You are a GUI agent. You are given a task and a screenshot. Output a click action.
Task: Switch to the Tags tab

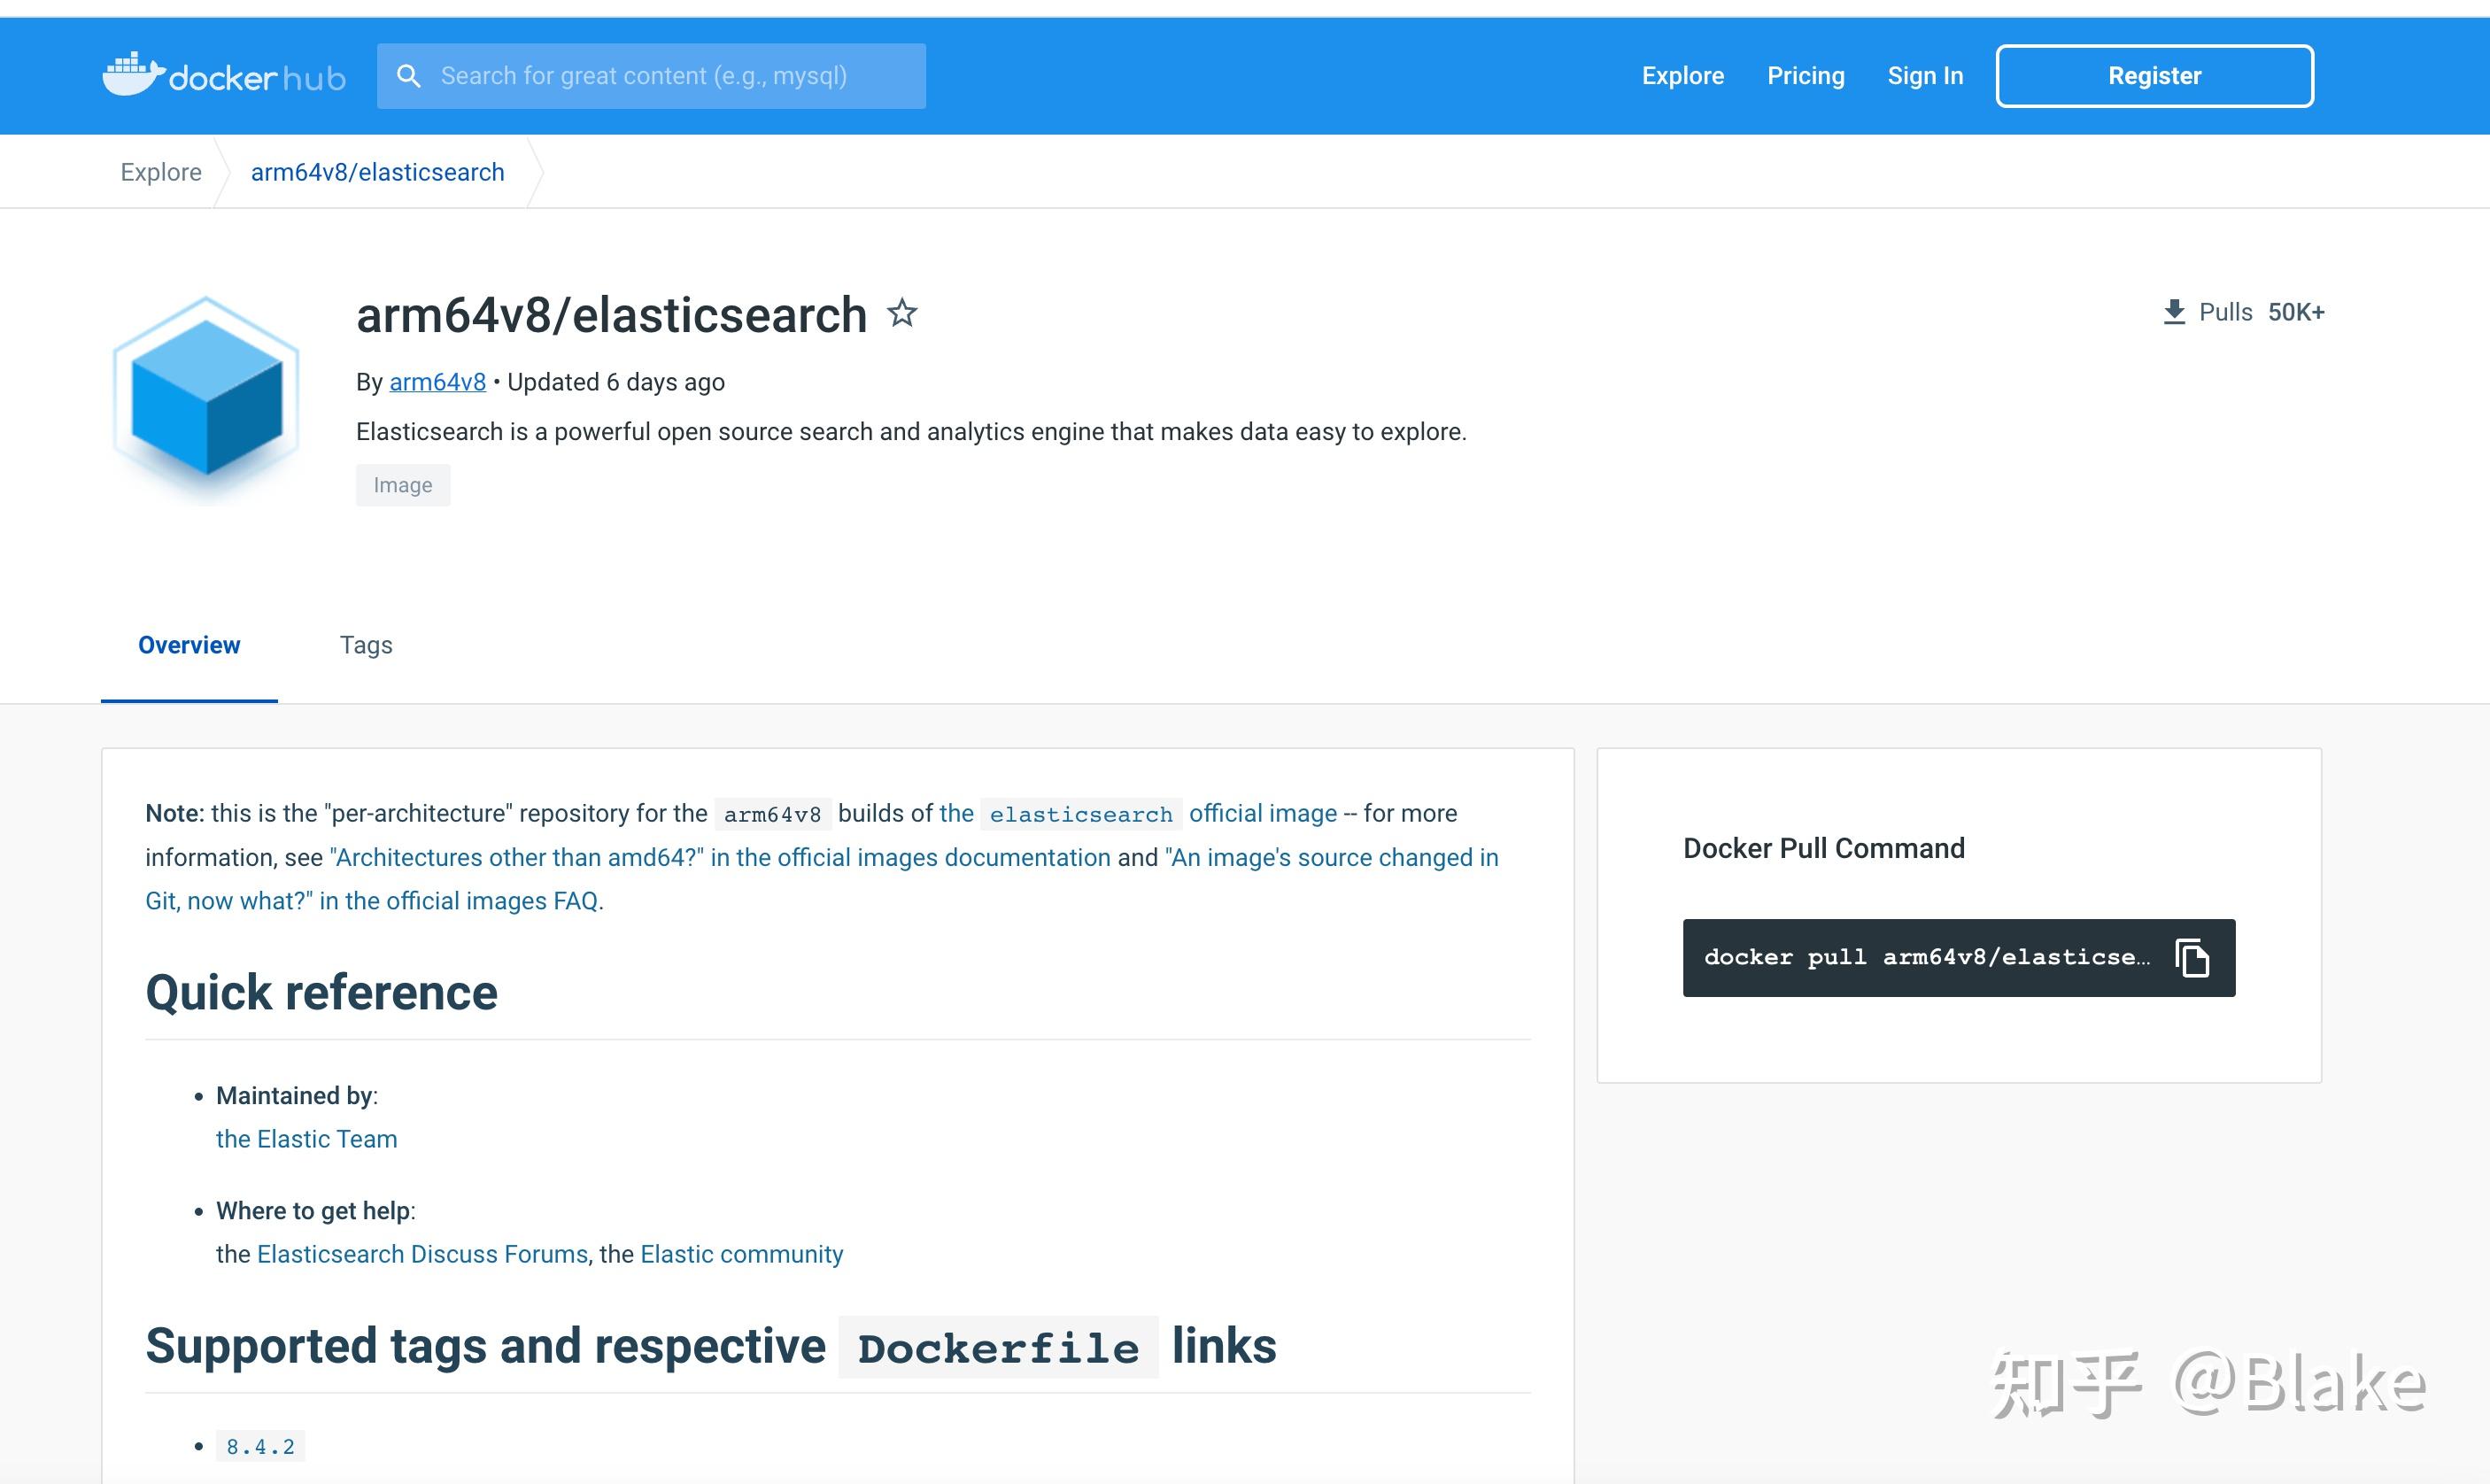[x=365, y=645]
